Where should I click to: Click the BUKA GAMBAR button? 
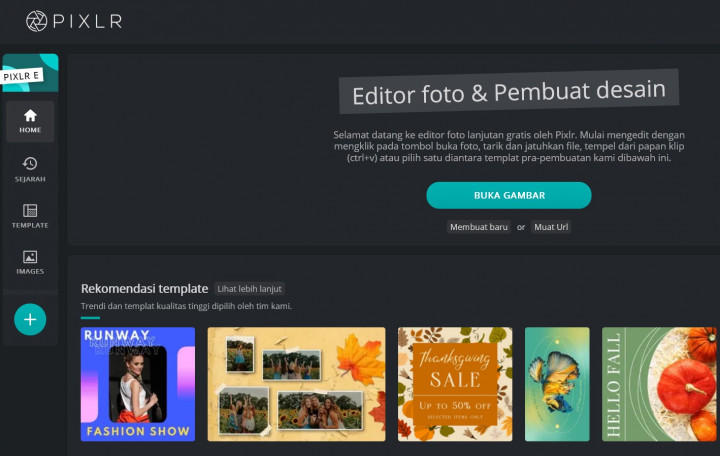coord(509,195)
